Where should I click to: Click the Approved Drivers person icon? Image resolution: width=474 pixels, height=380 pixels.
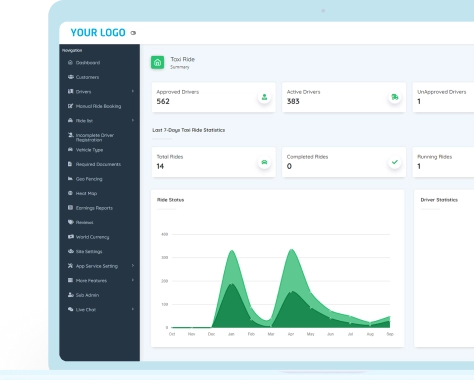point(264,97)
